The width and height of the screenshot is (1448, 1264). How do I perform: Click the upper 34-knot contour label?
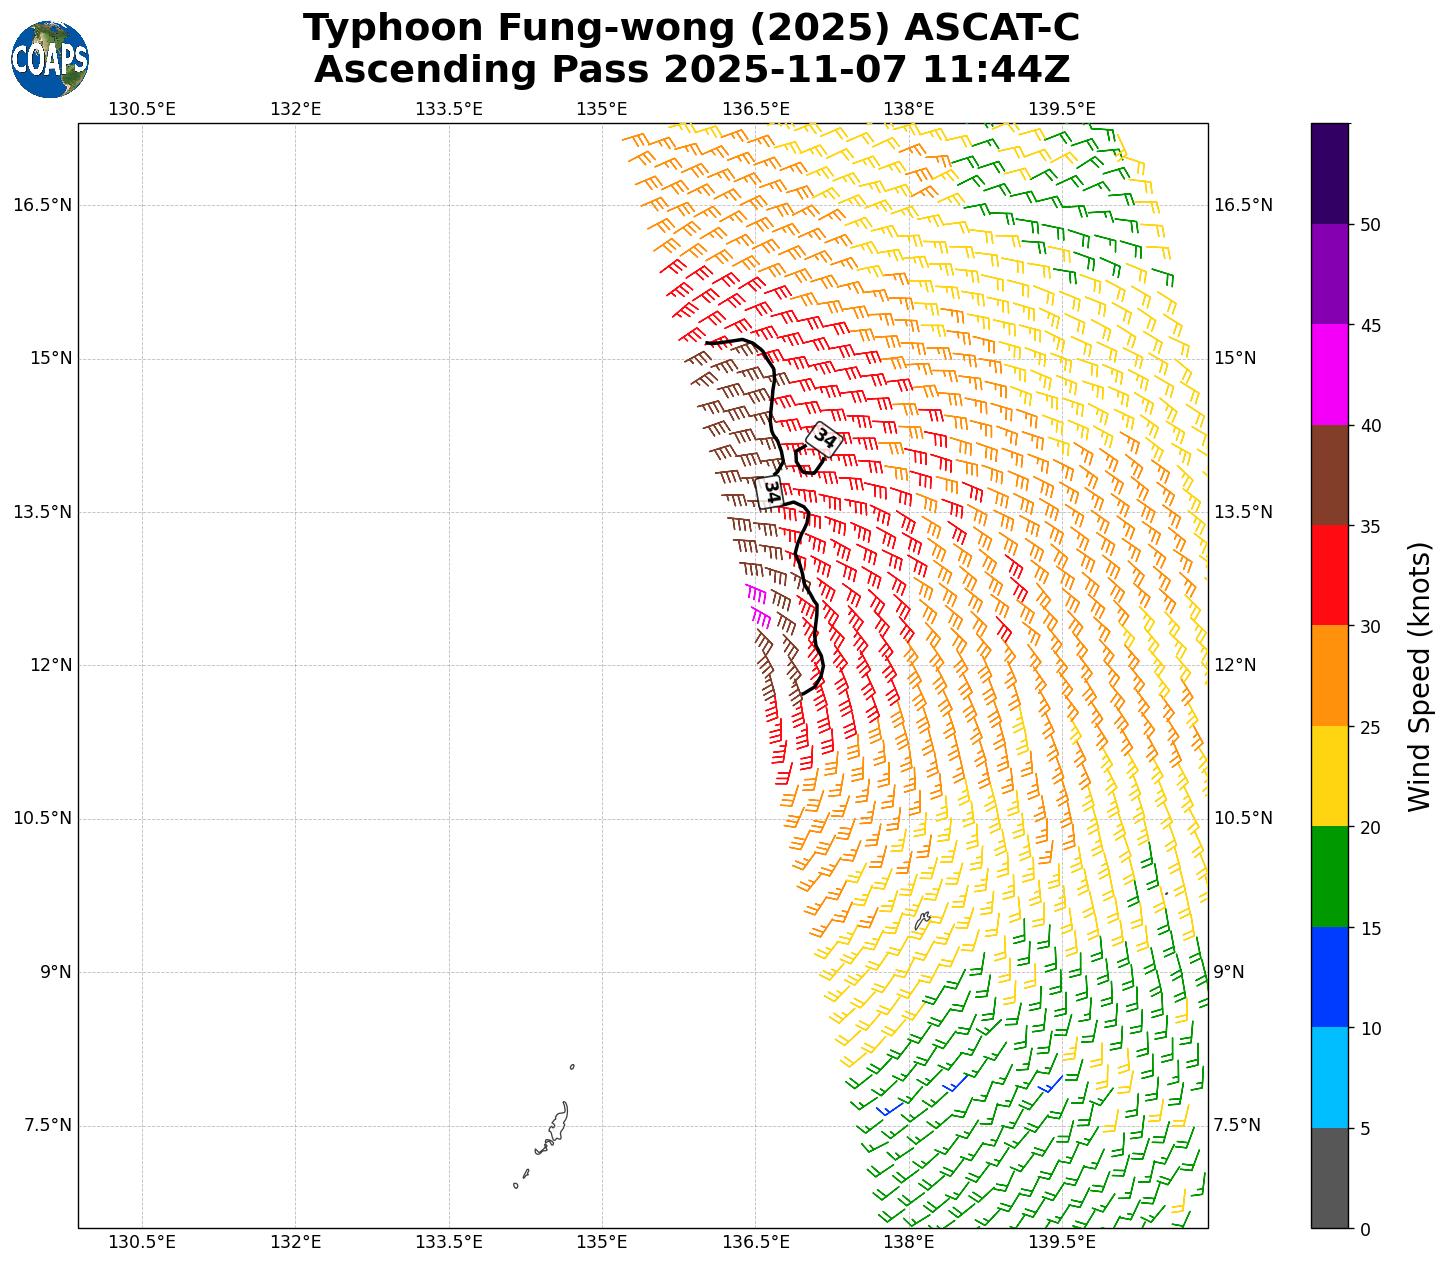click(x=824, y=438)
